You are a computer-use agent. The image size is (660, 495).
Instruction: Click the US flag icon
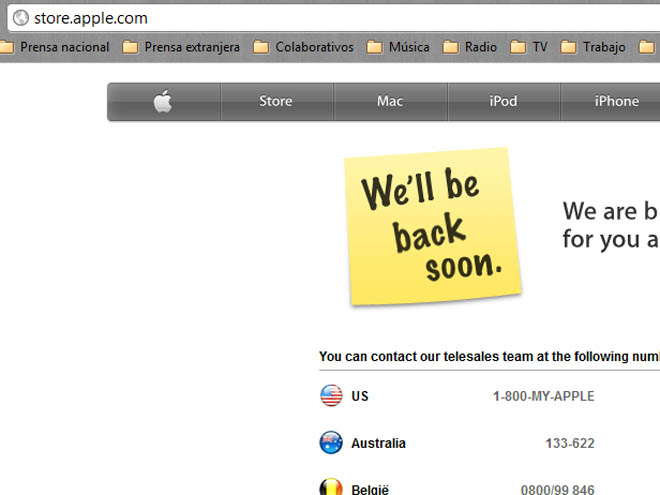point(331,396)
